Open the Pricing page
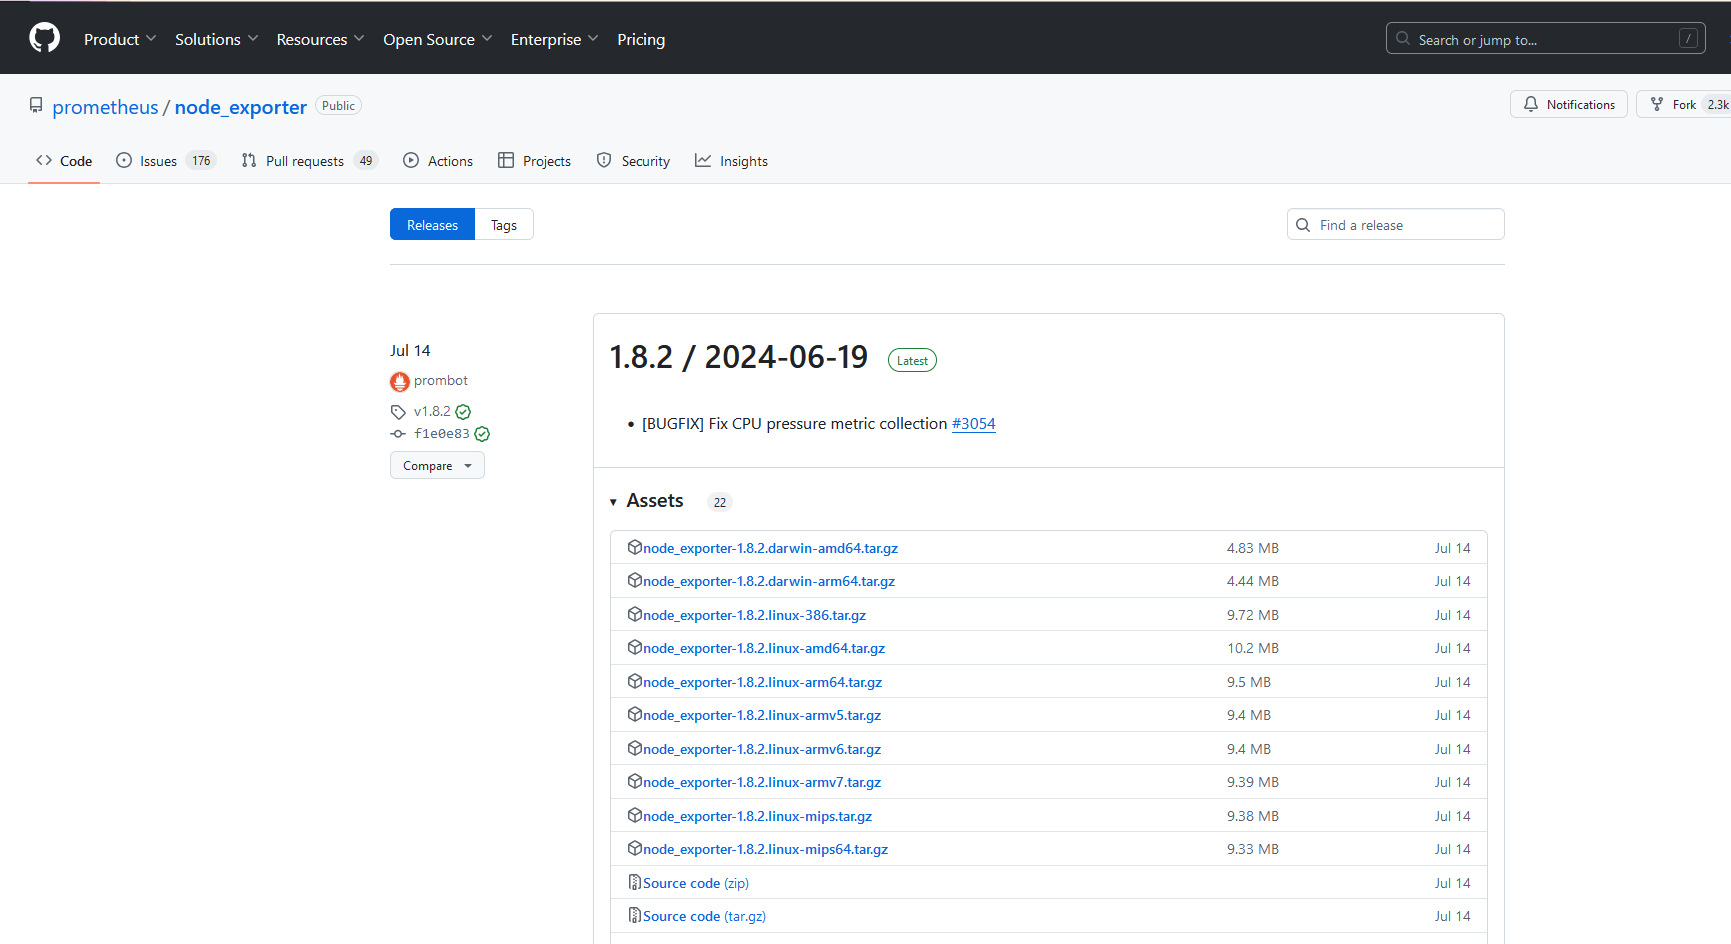 pos(641,39)
